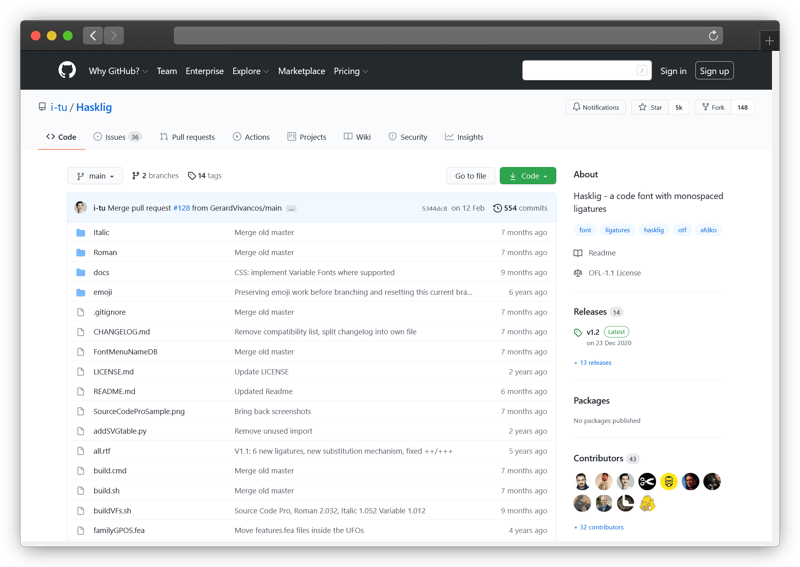The width and height of the screenshot is (800, 567).
Task: Click the scale icon next to OFL-1.1 License
Action: pos(578,273)
